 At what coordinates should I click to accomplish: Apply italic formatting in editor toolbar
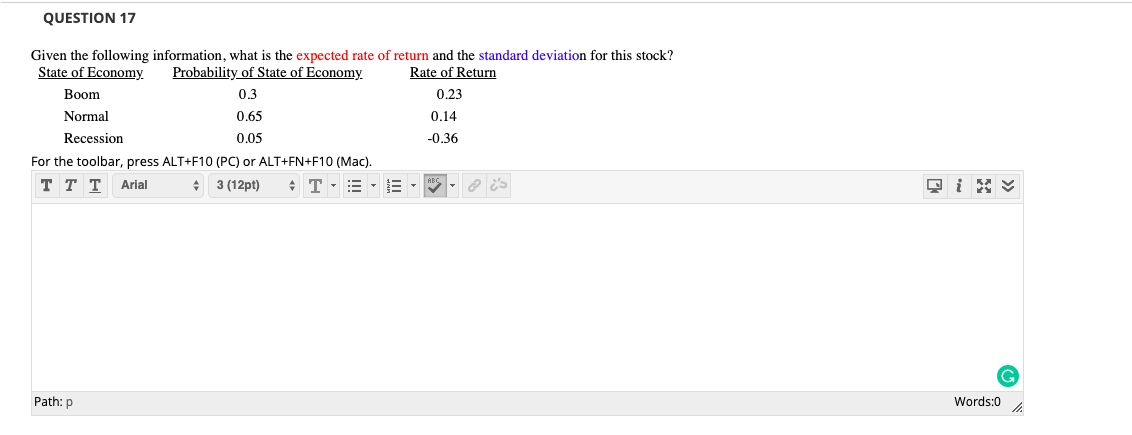(x=71, y=185)
